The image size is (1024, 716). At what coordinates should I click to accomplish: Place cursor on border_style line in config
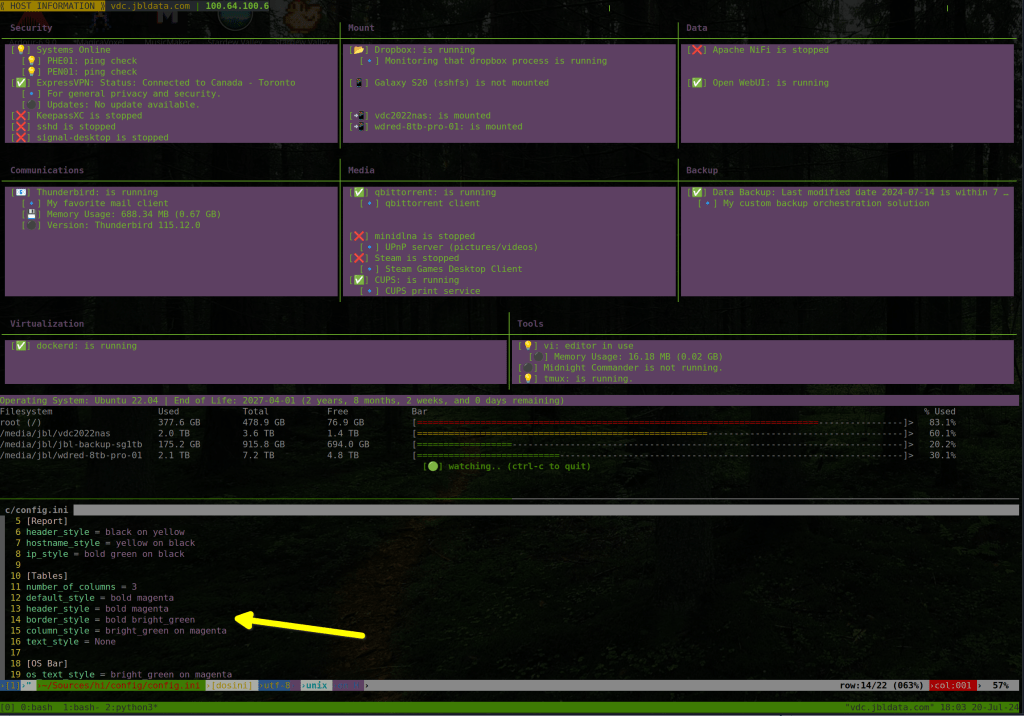110,620
